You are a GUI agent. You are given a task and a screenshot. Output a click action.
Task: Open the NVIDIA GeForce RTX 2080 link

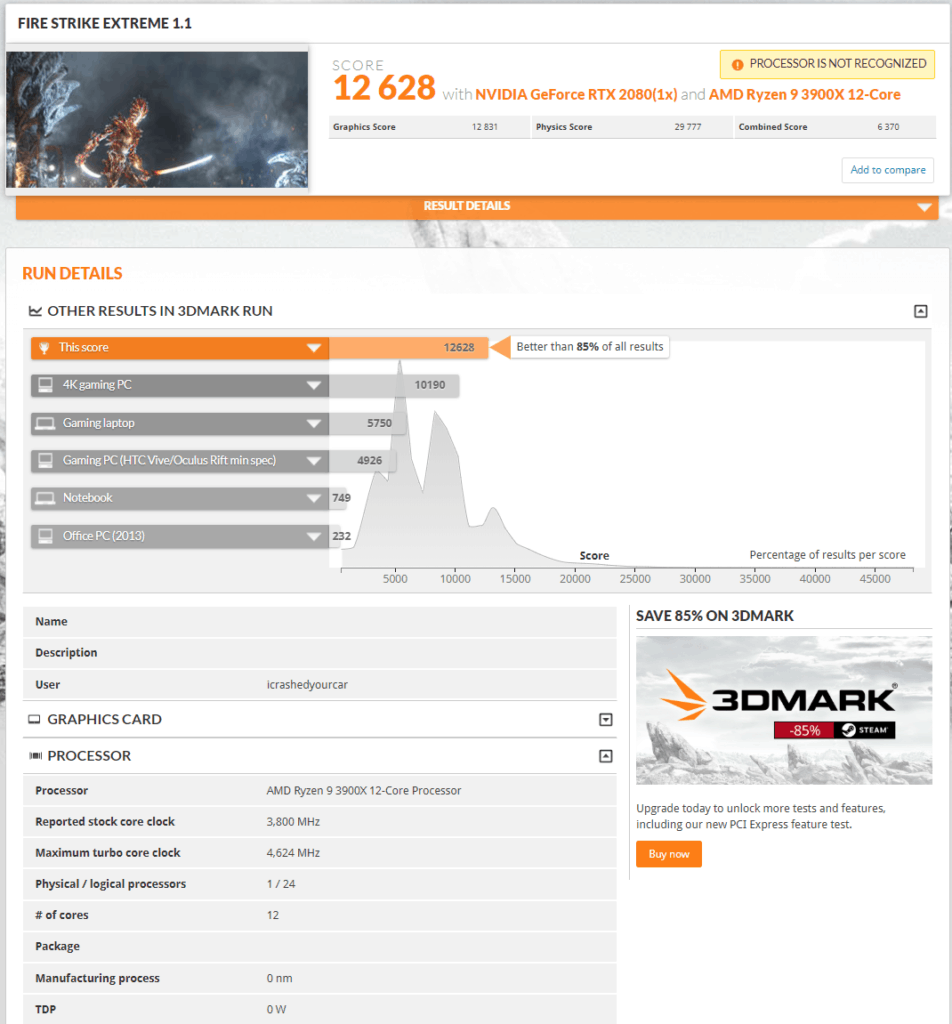576,95
